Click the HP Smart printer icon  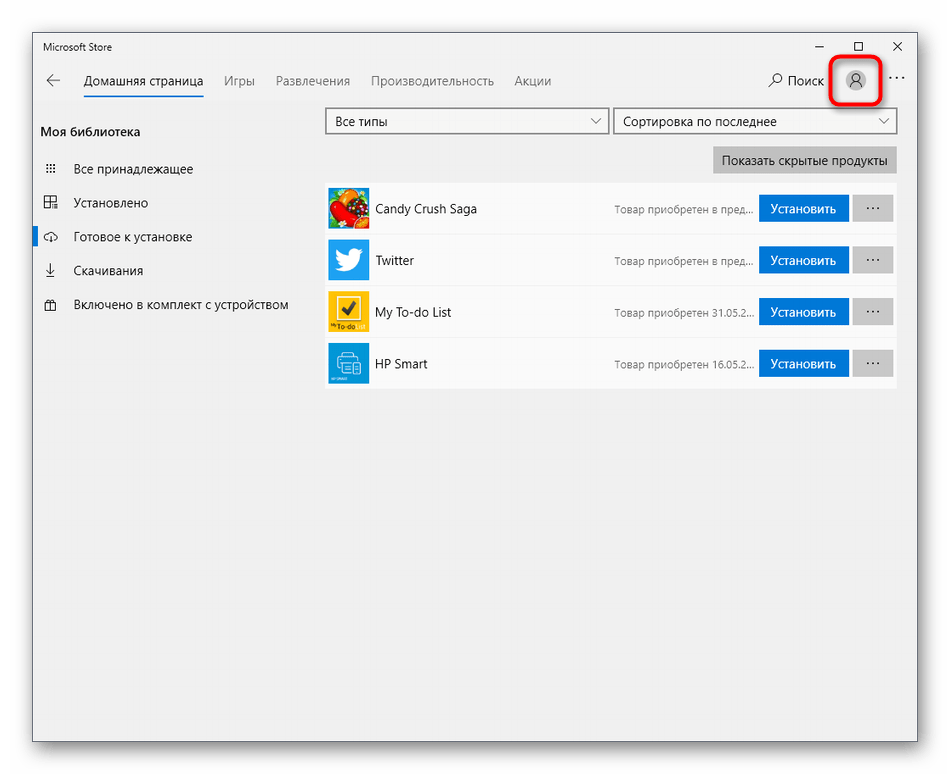pos(348,364)
